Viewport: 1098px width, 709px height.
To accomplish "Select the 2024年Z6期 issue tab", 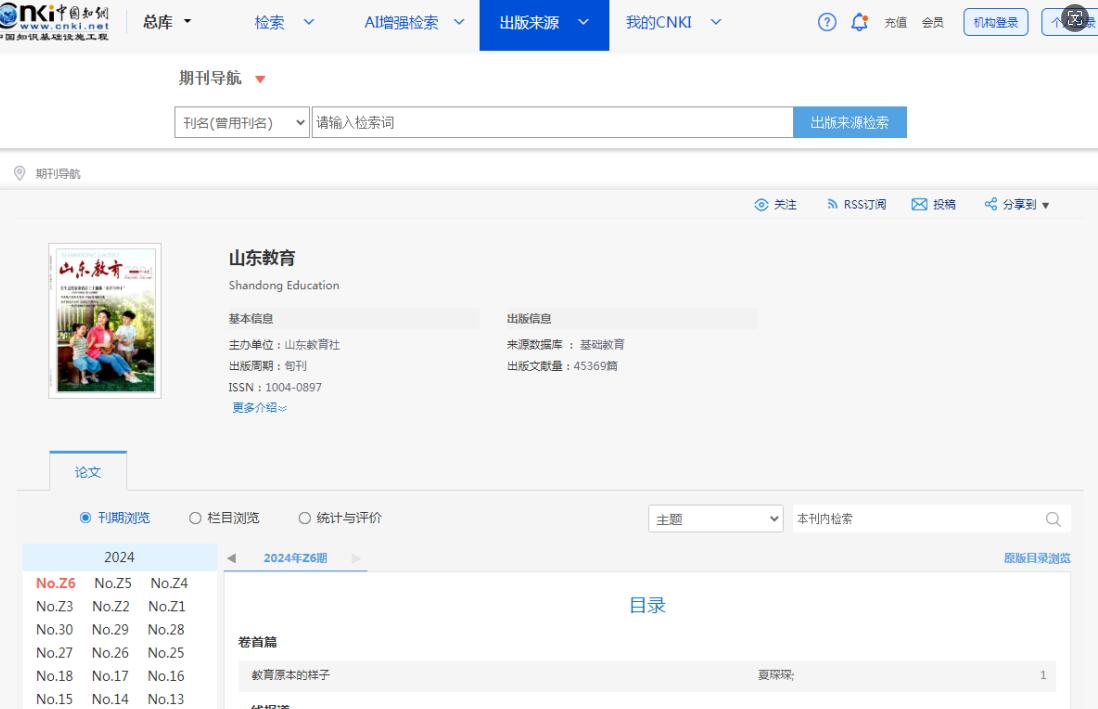I will pyautogui.click(x=296, y=558).
